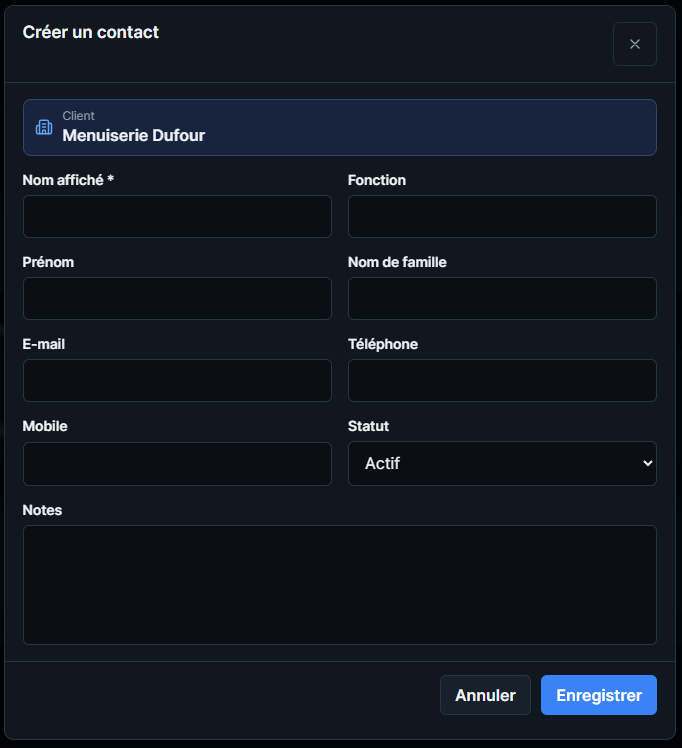Click the small Client caption text
The width and height of the screenshot is (682, 748).
pos(78,115)
